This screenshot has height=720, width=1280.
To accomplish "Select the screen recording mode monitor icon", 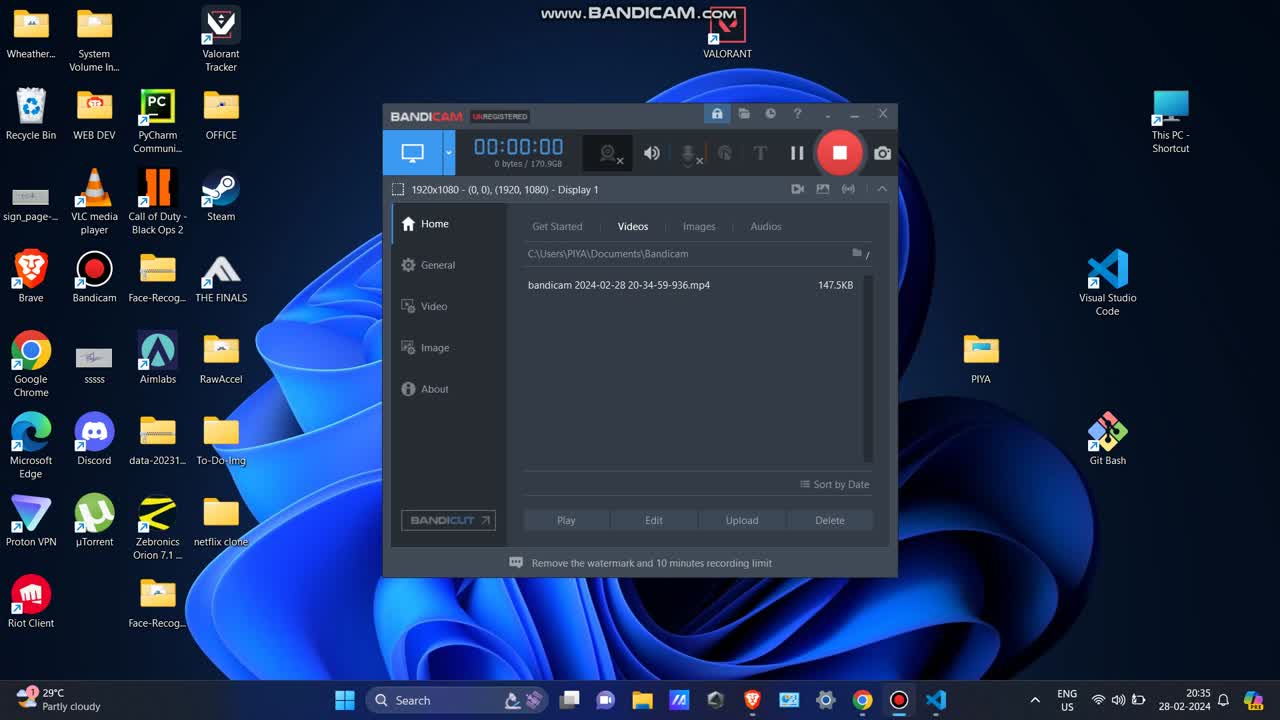I will point(413,153).
